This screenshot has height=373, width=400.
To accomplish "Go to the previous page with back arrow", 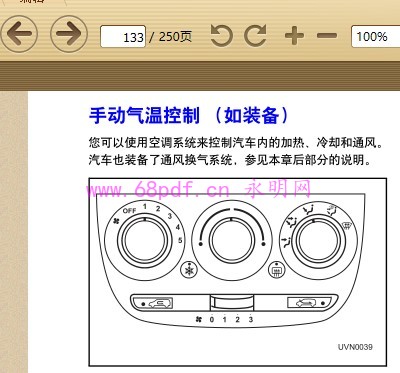I will tap(19, 34).
